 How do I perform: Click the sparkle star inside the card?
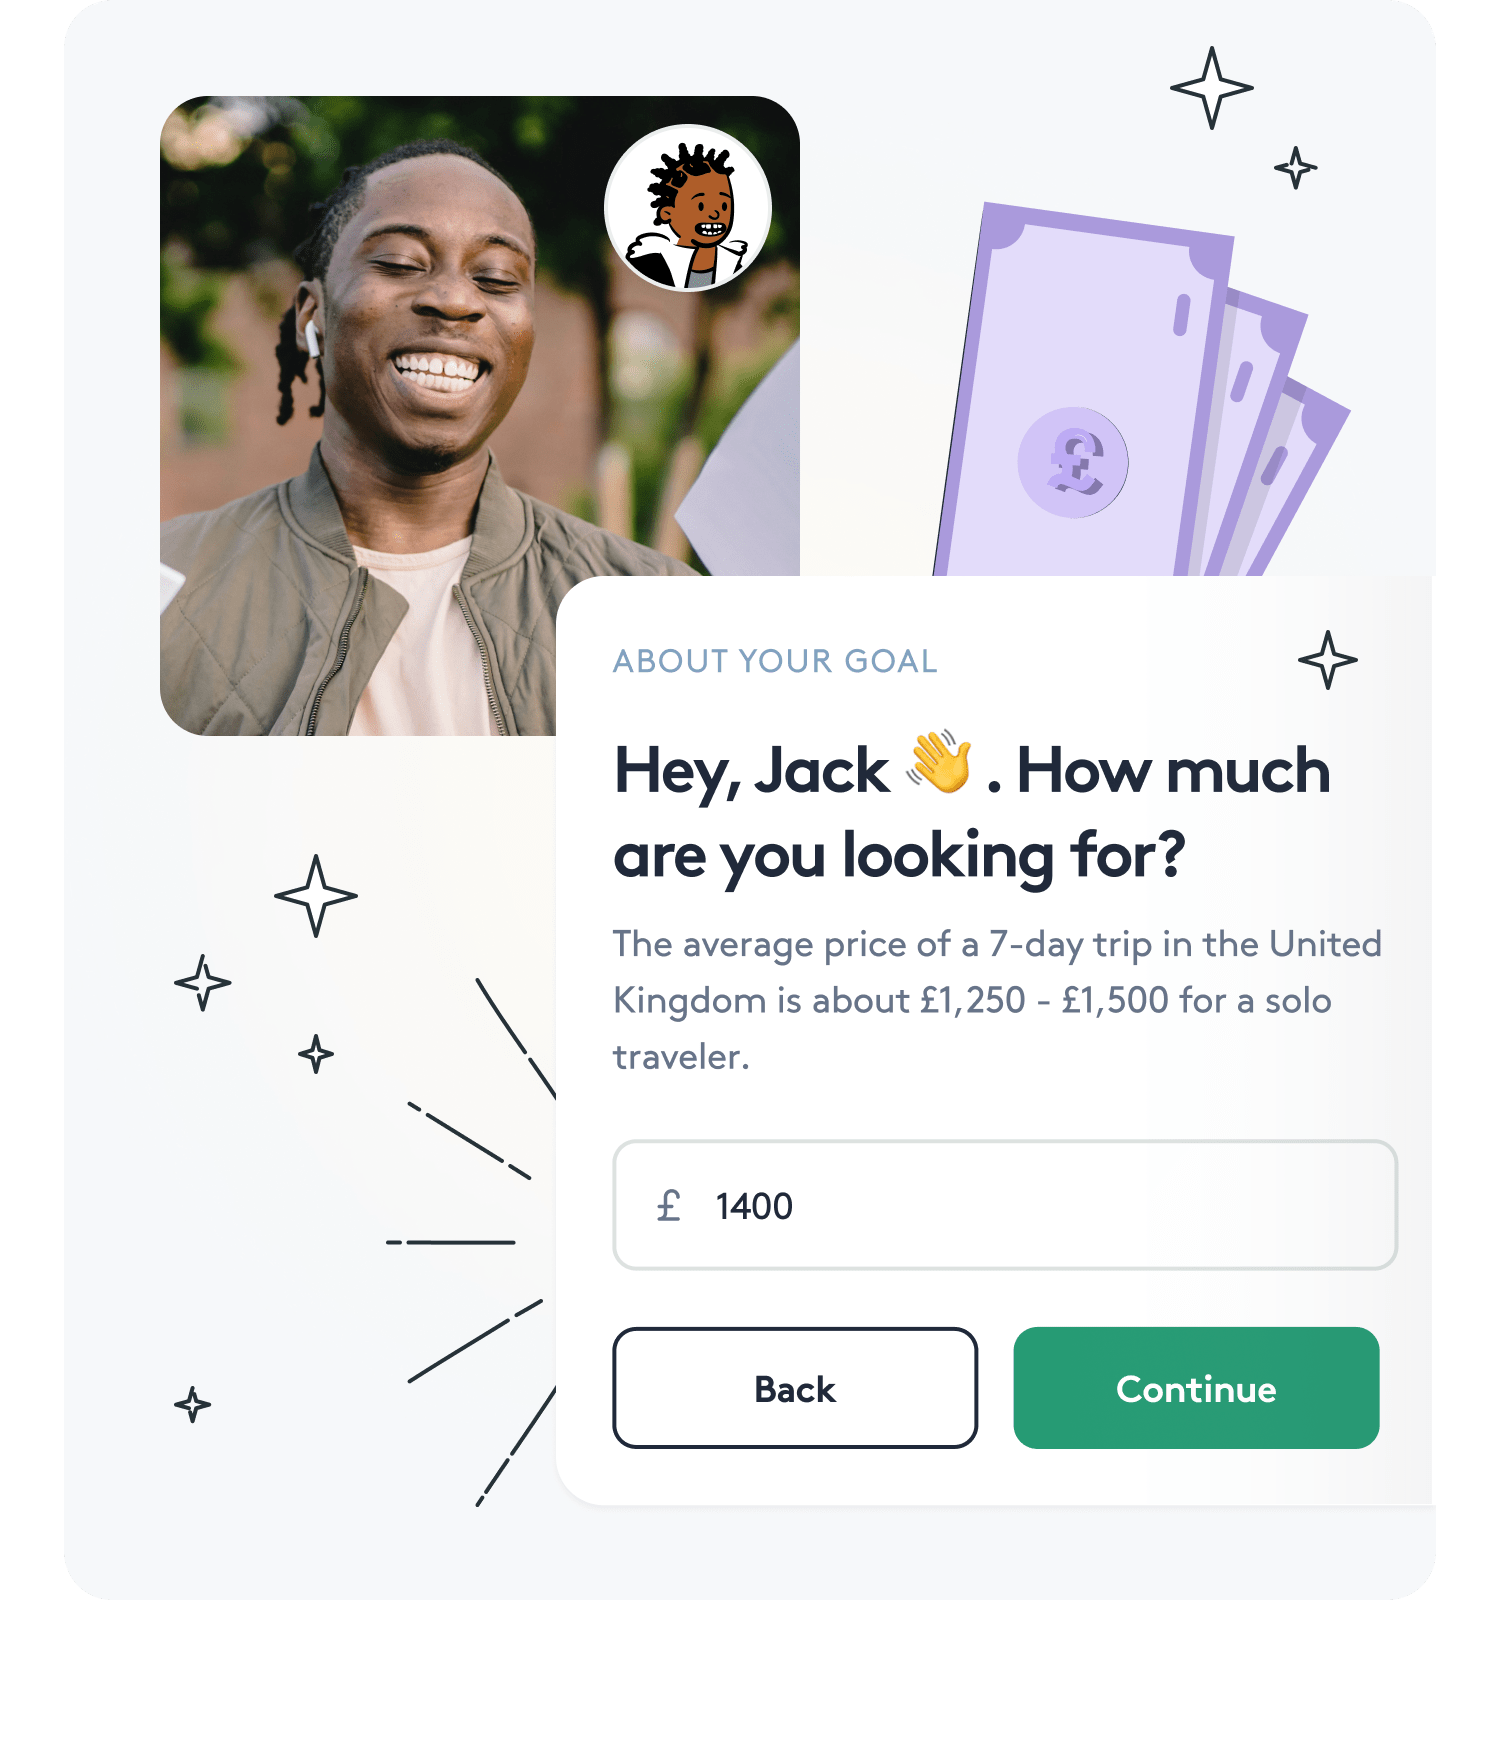point(1328,660)
